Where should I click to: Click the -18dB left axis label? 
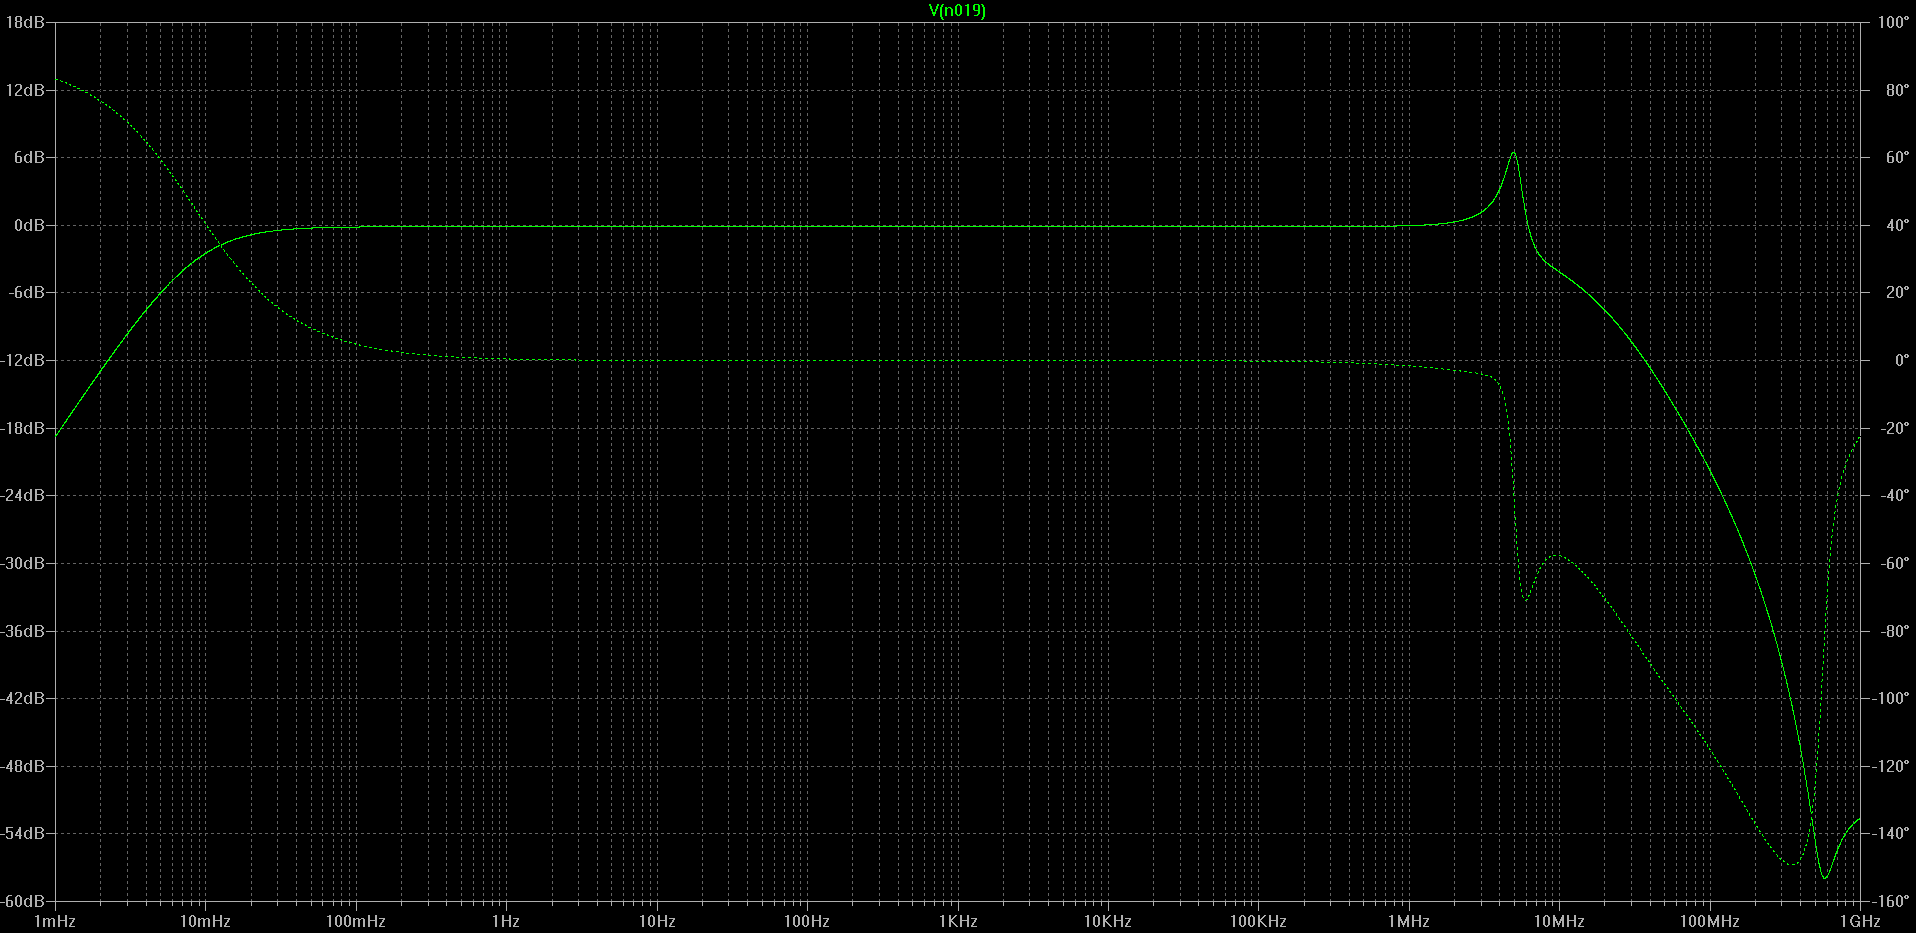point(23,428)
